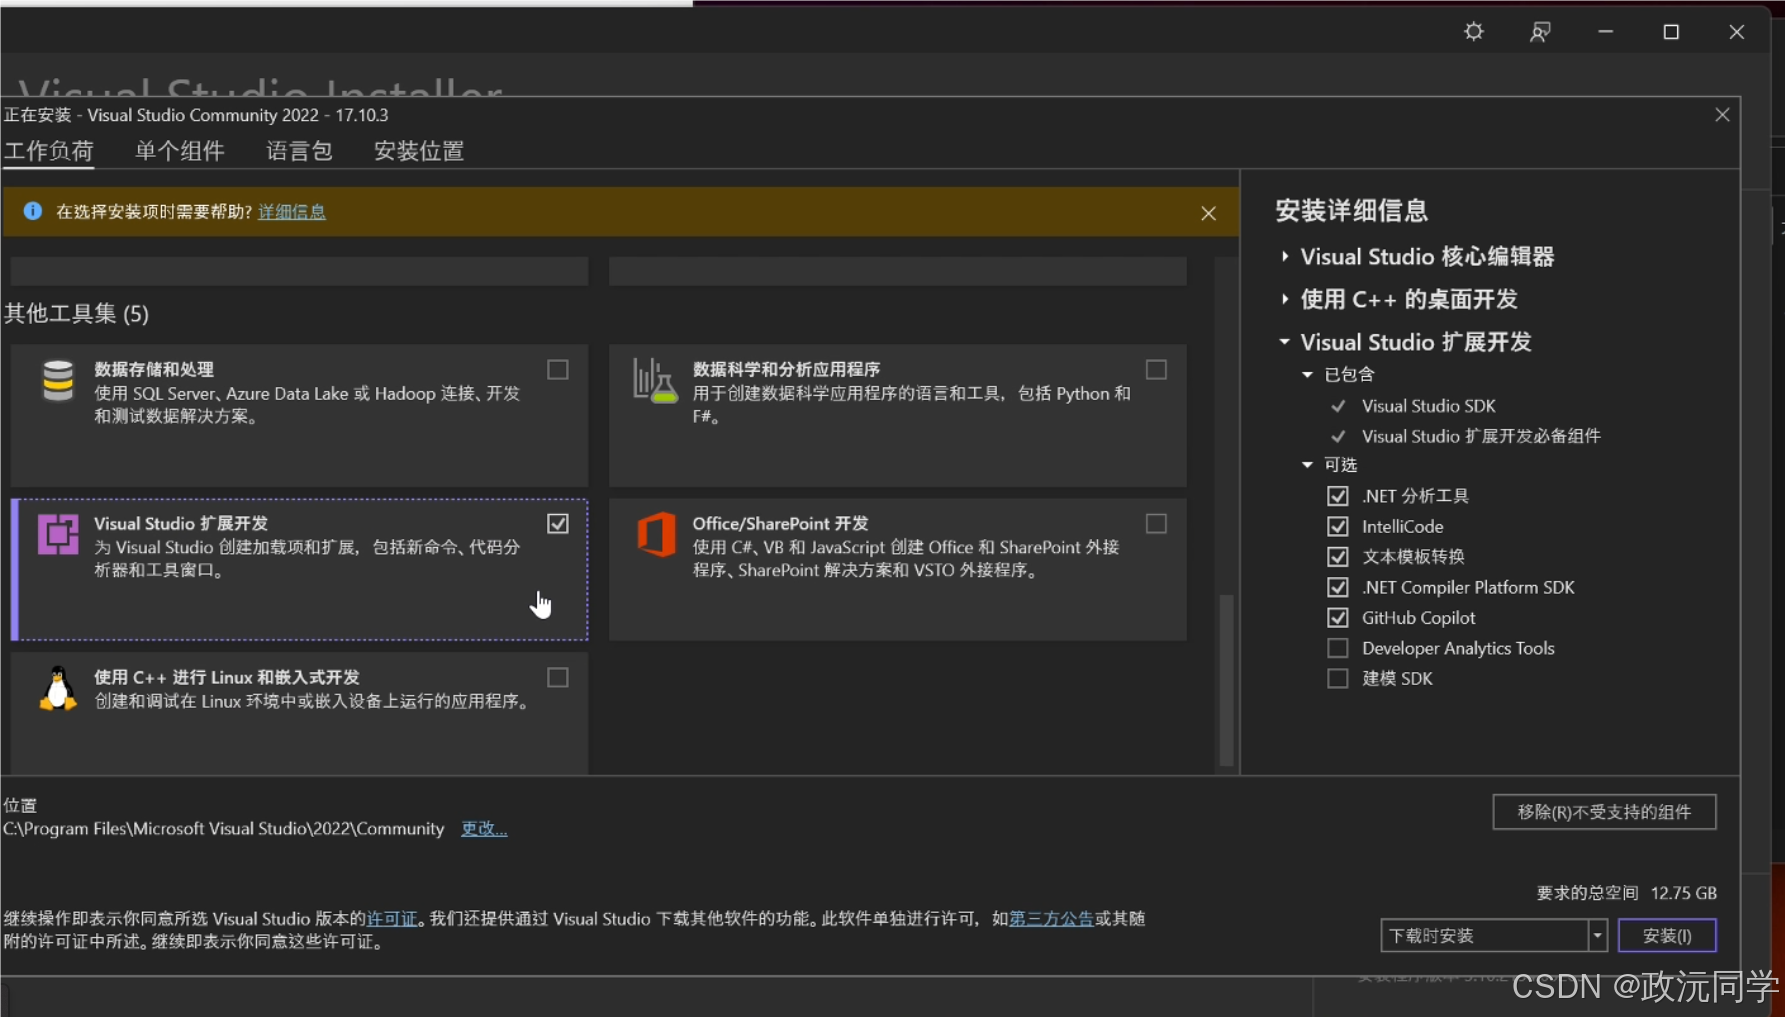Viewport: 1785px width, 1017px height.
Task: Enable Developer Analytics Tools option
Action: pos(1337,648)
